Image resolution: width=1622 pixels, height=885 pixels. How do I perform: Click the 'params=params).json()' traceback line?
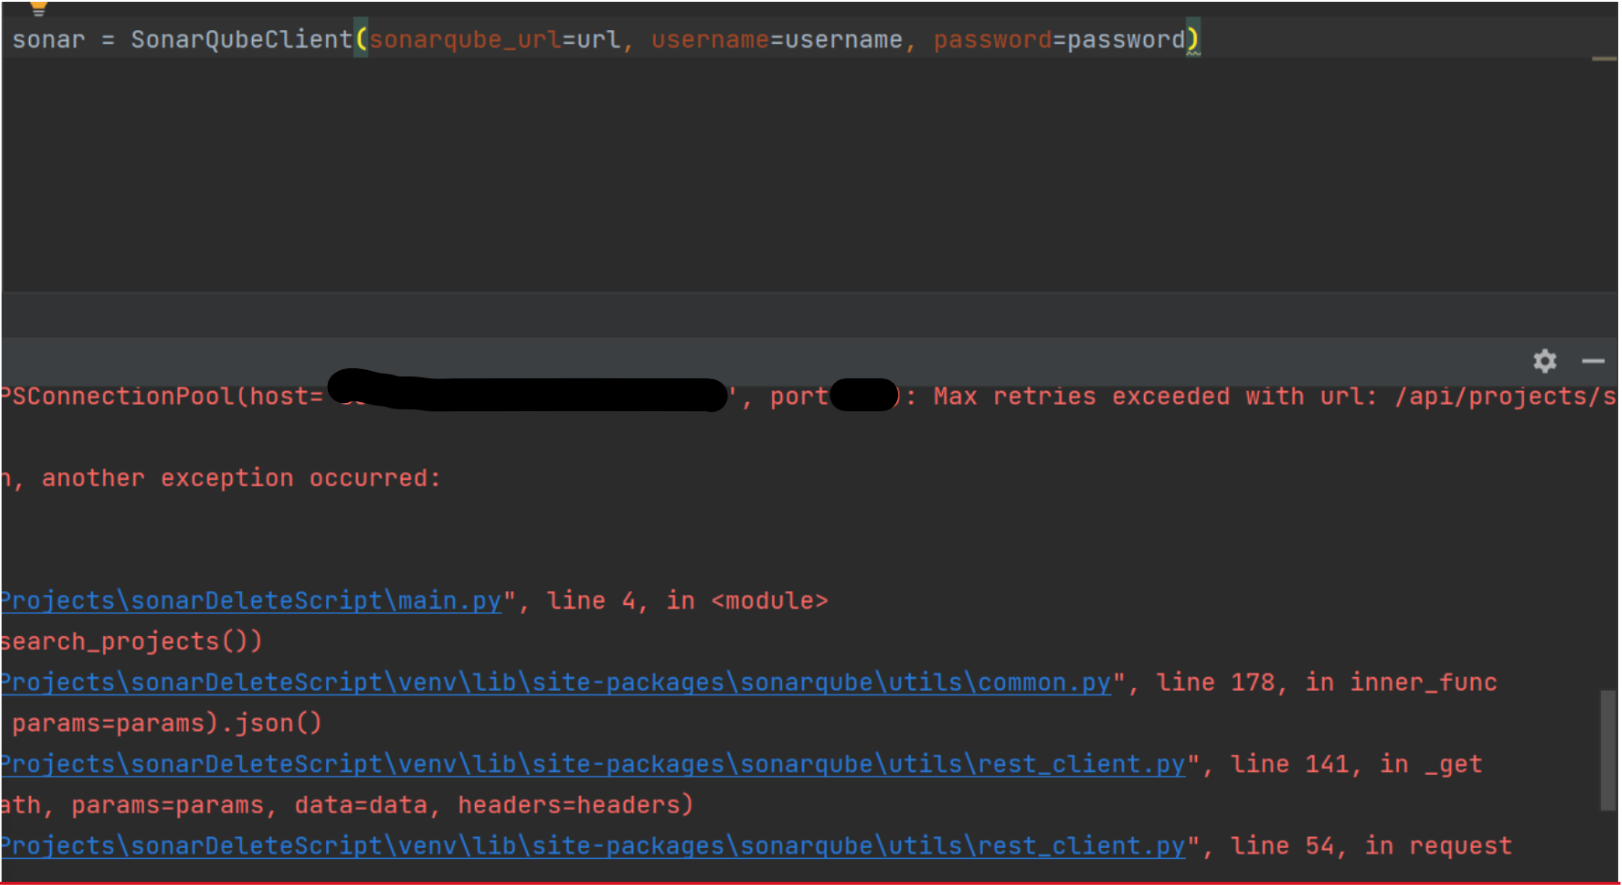pos(167,724)
